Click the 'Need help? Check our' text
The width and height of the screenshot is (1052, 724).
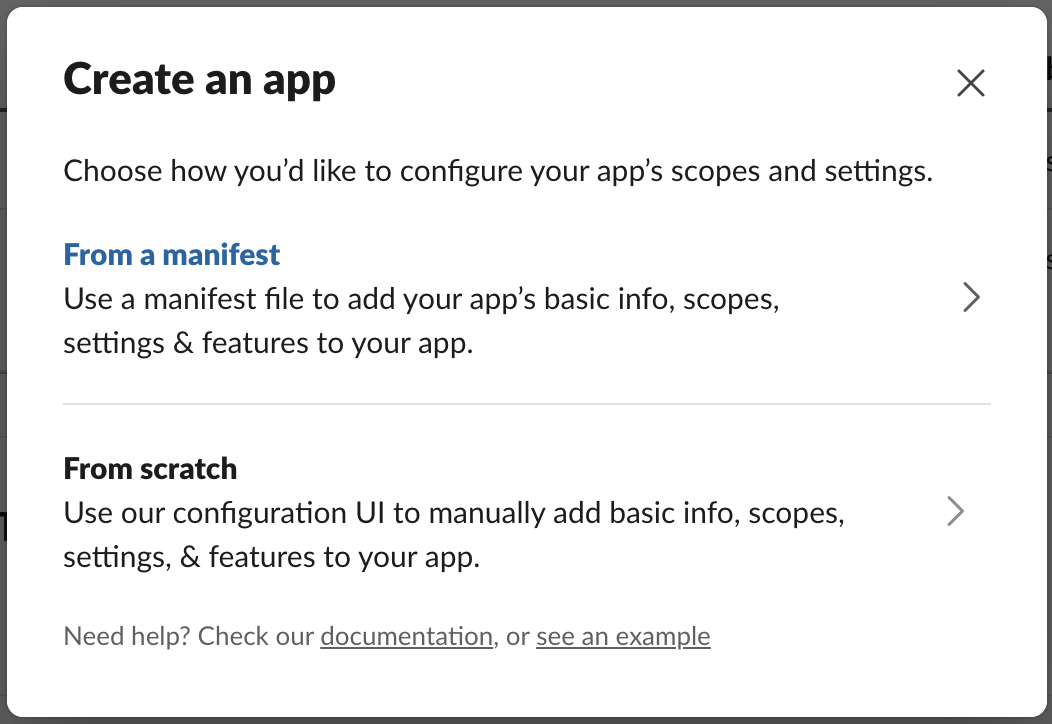(x=190, y=636)
